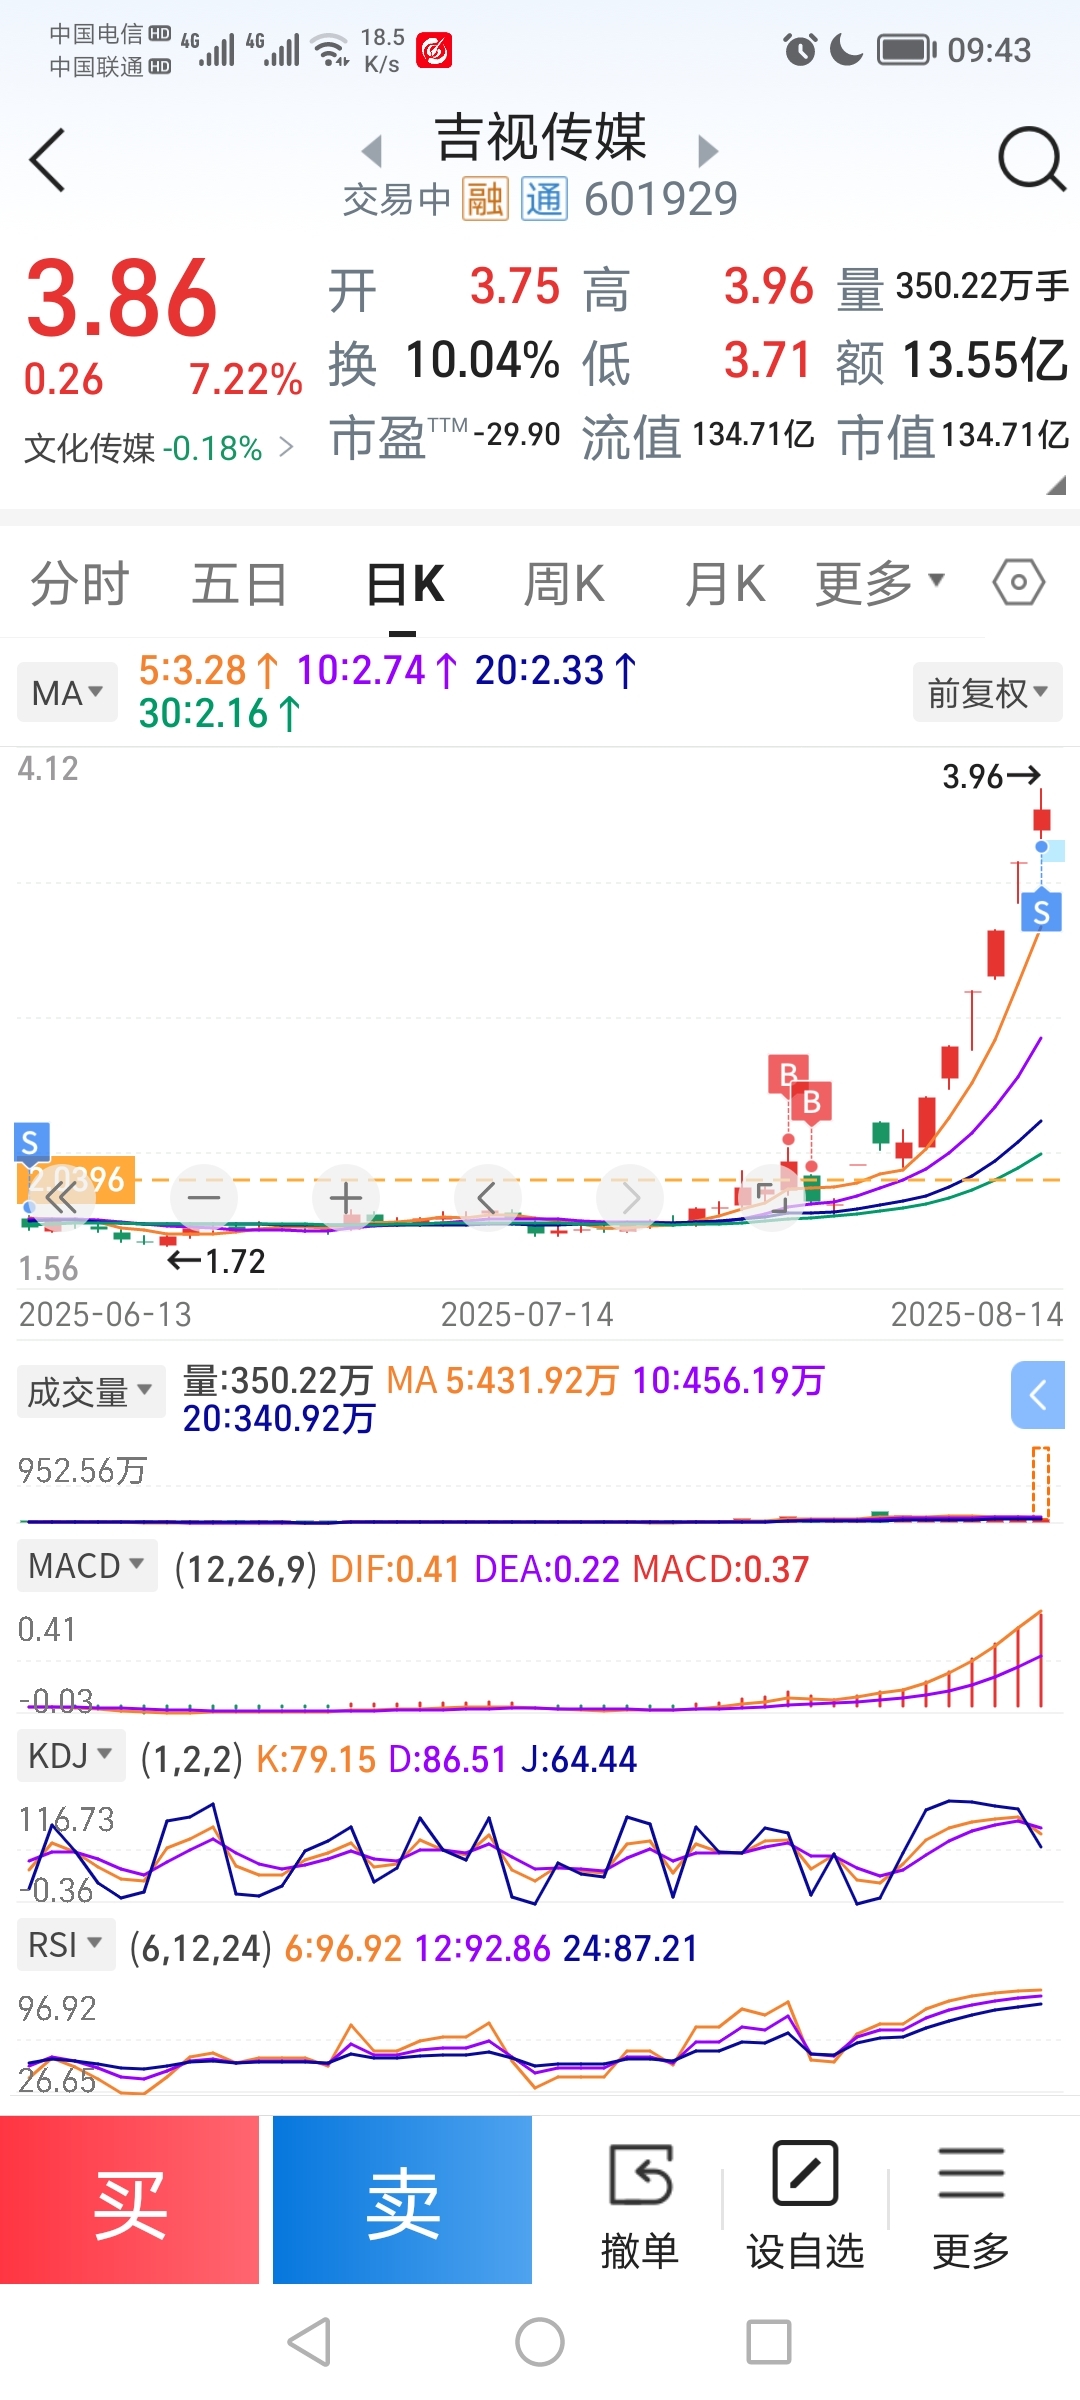1080x2400 pixels.
Task: Expand quote details corner triangle
Action: coord(1056,485)
